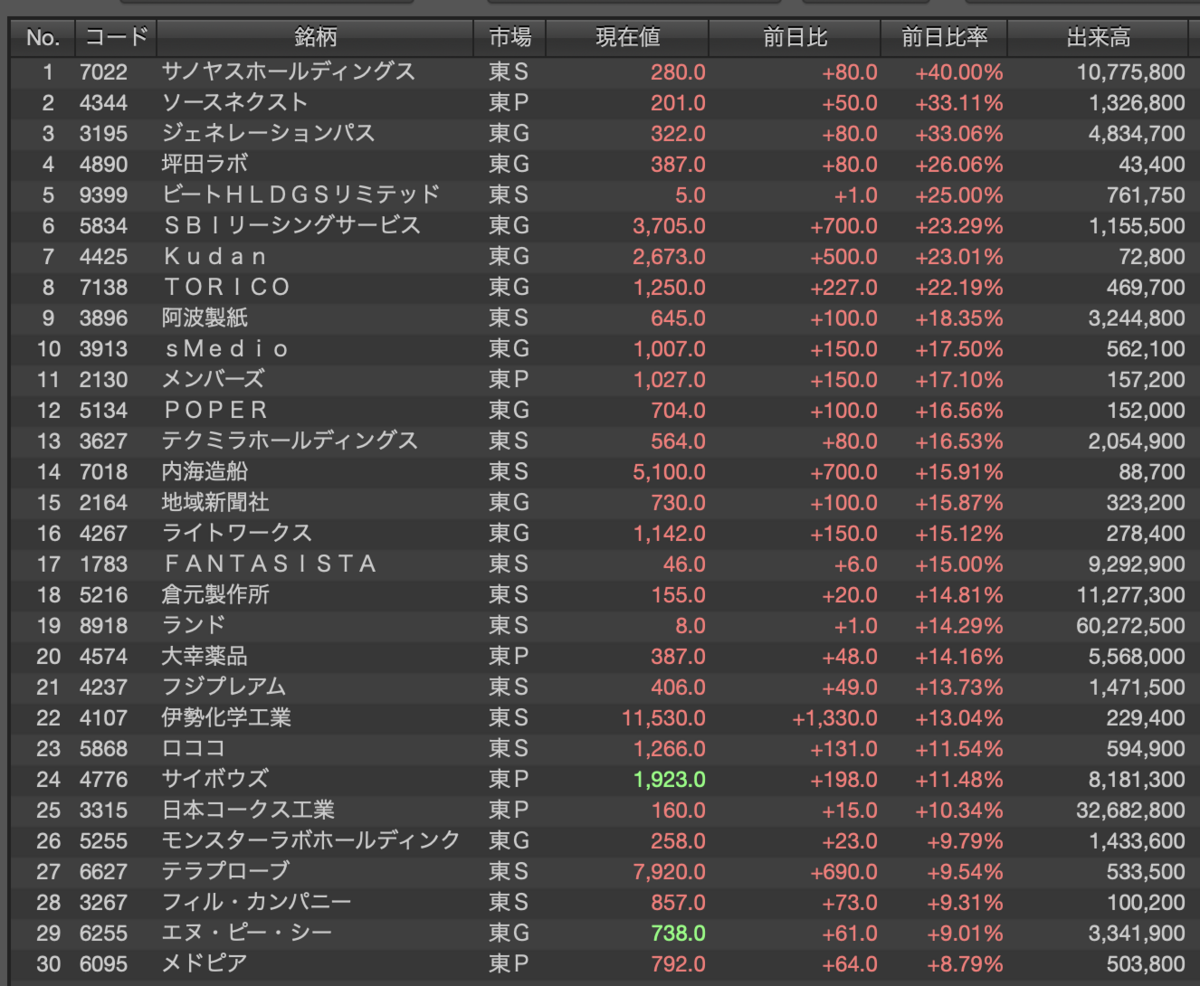The image size is (1200, 986).
Task: Sort by the 銘柄 column header
Action: point(315,38)
